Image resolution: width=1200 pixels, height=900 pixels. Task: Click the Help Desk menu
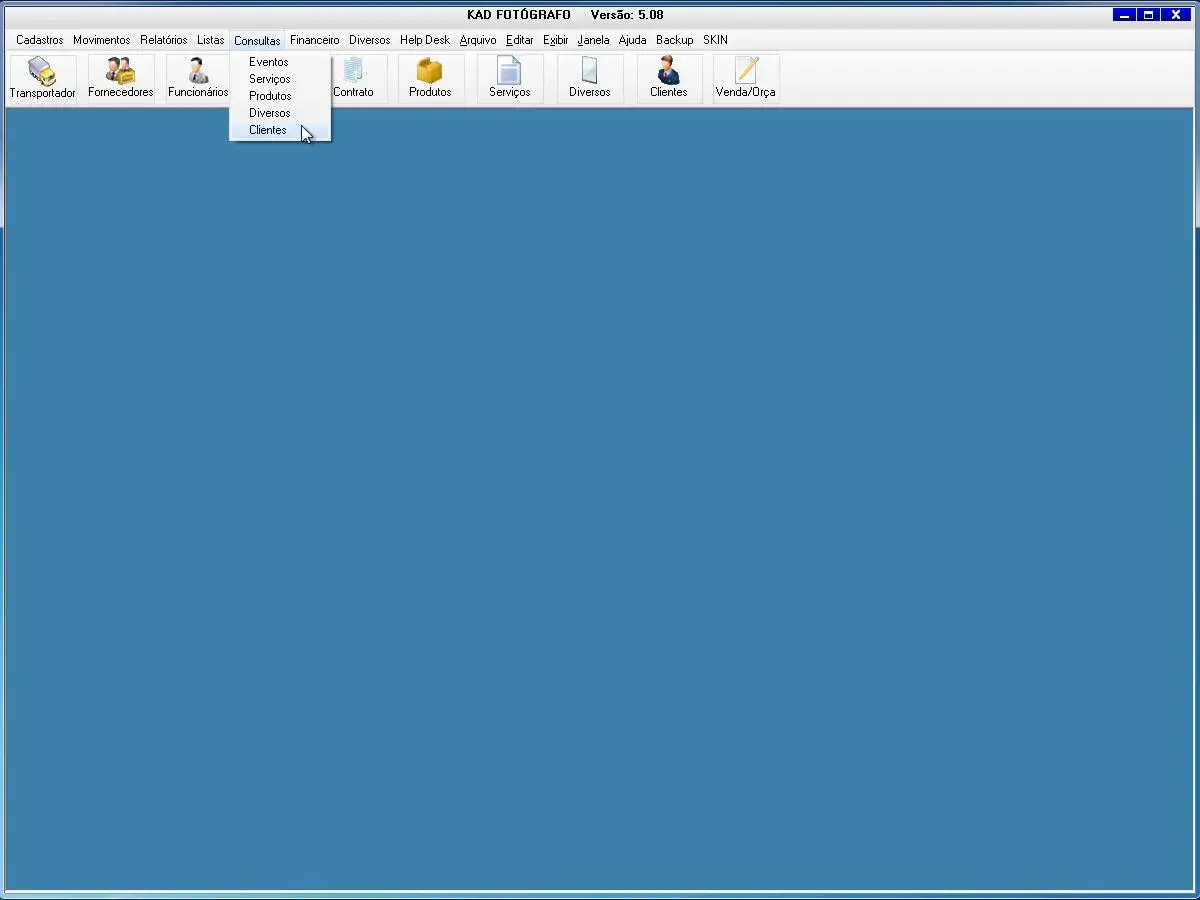pos(425,40)
